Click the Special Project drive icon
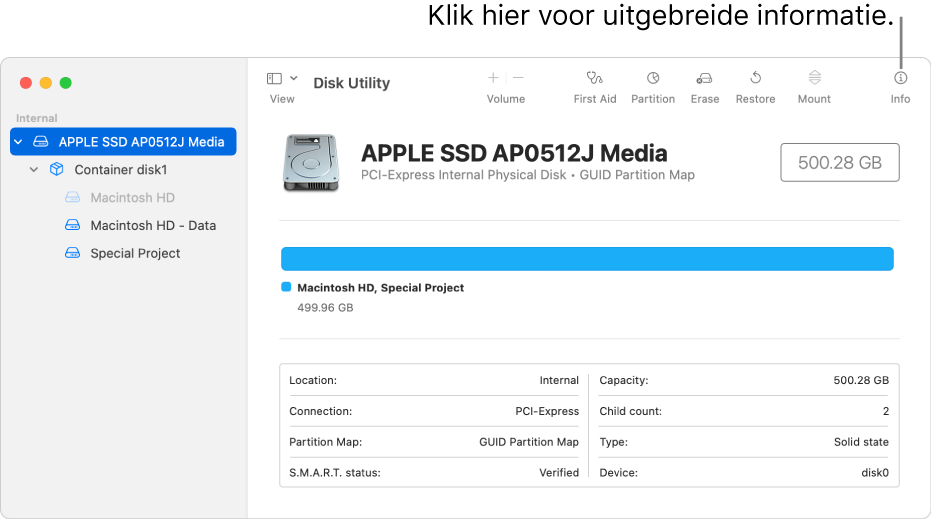 (72, 253)
